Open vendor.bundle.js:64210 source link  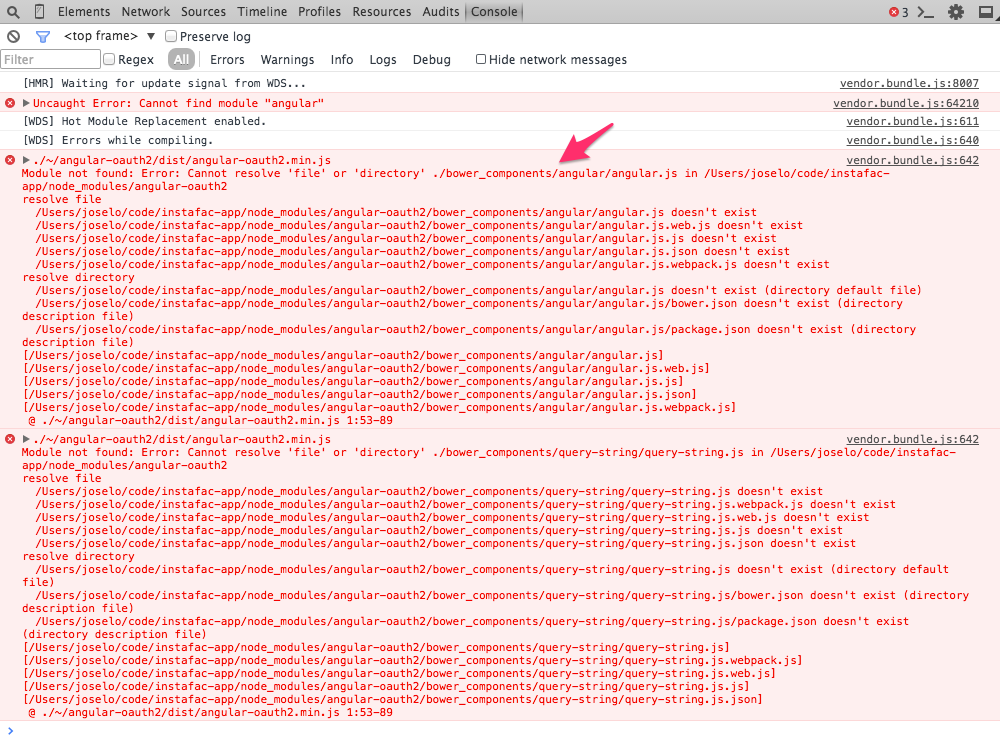click(906, 103)
